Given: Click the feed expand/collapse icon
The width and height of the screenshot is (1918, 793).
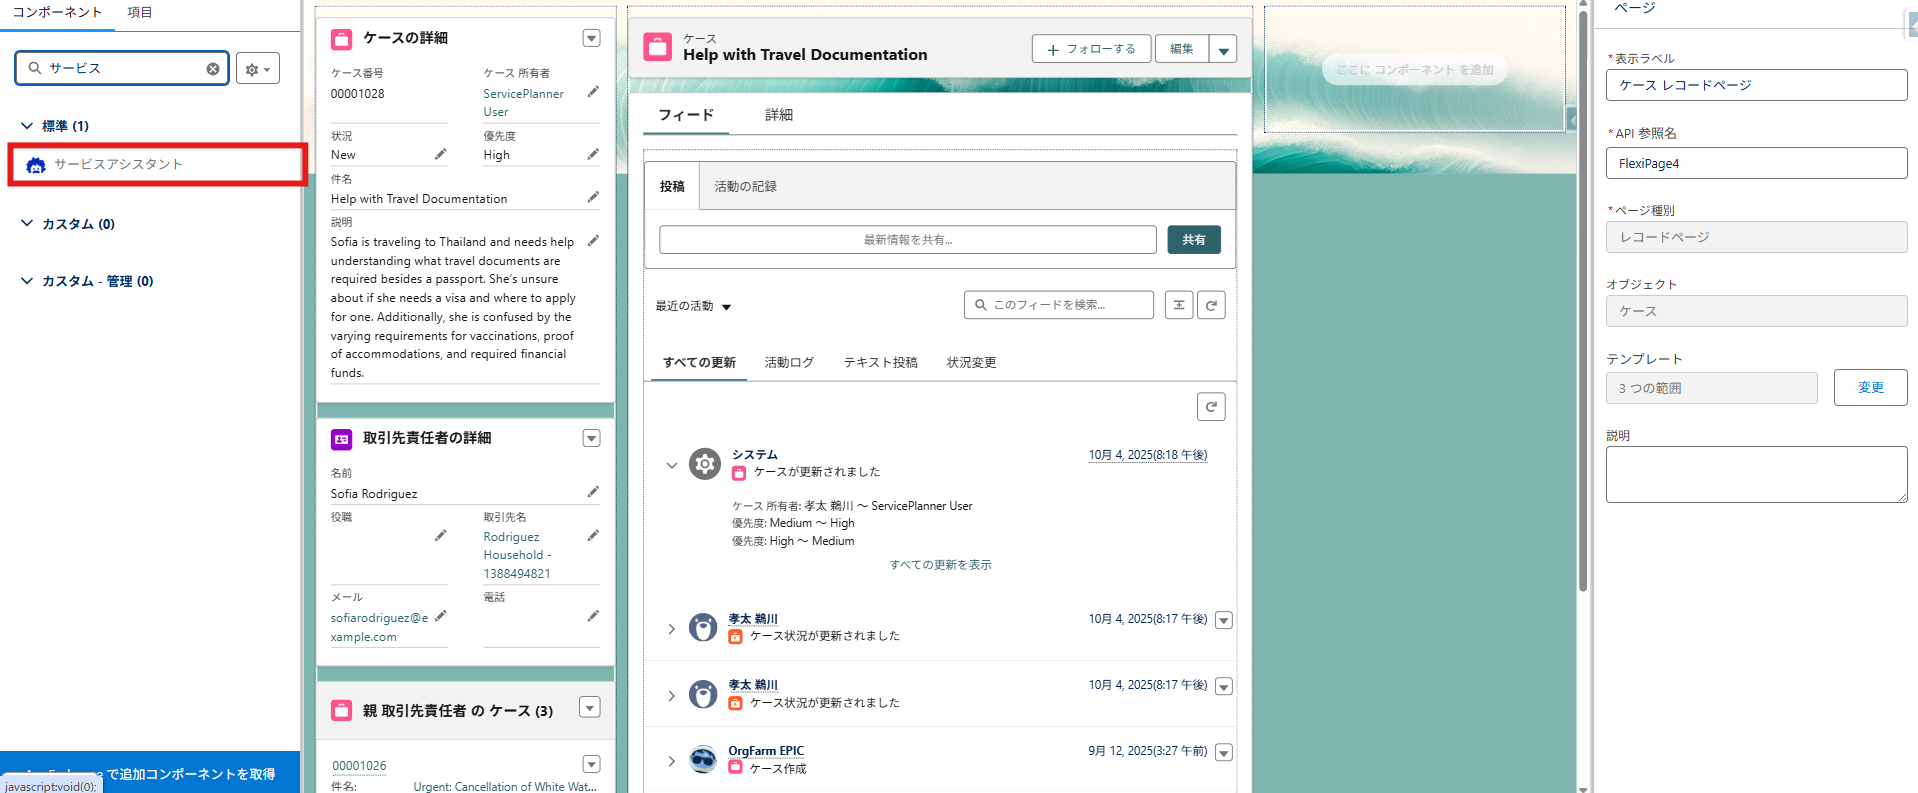Looking at the screenshot, I should pyautogui.click(x=1179, y=305).
